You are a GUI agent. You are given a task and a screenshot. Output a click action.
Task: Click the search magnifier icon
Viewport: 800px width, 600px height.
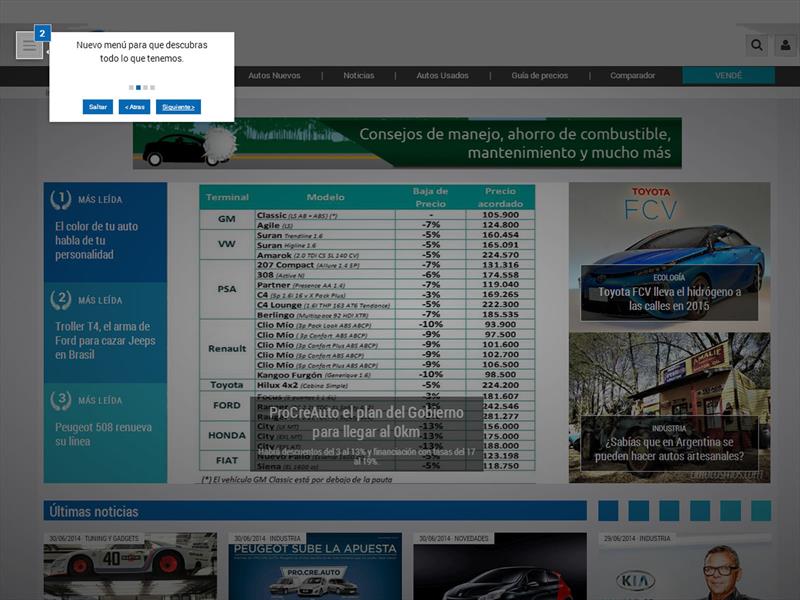757,46
